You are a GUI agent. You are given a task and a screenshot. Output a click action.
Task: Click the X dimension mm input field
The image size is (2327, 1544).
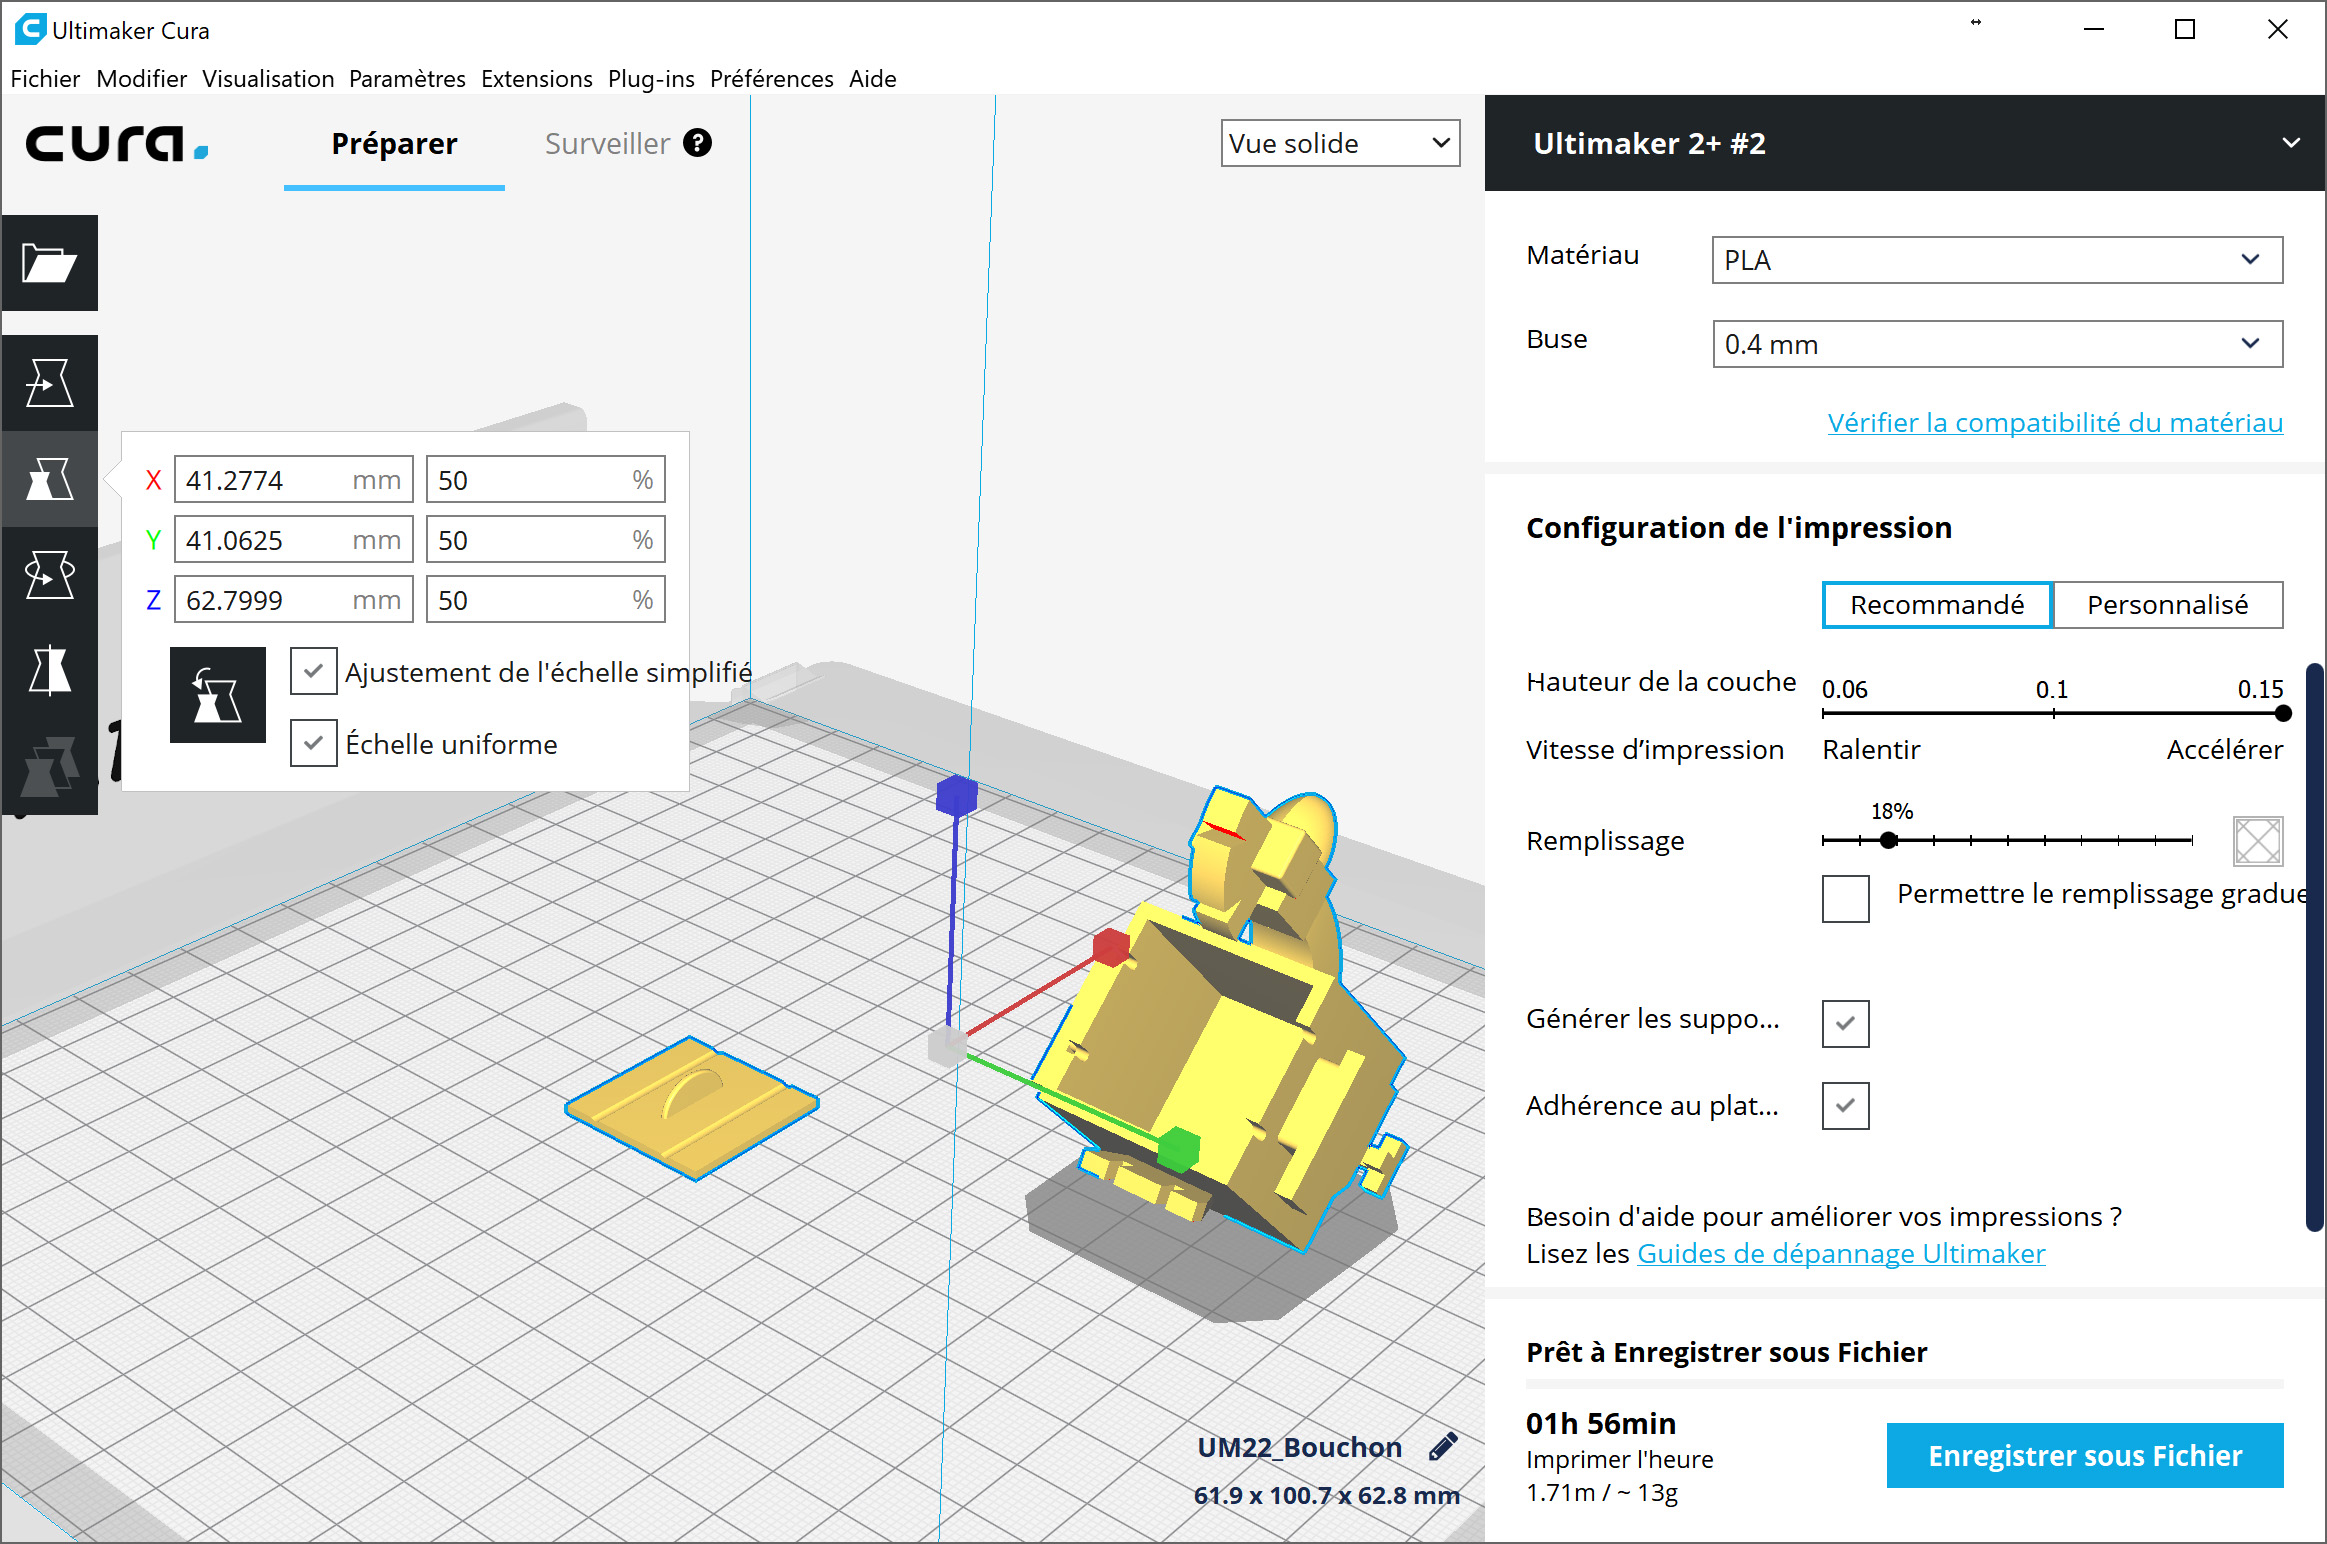[x=294, y=480]
